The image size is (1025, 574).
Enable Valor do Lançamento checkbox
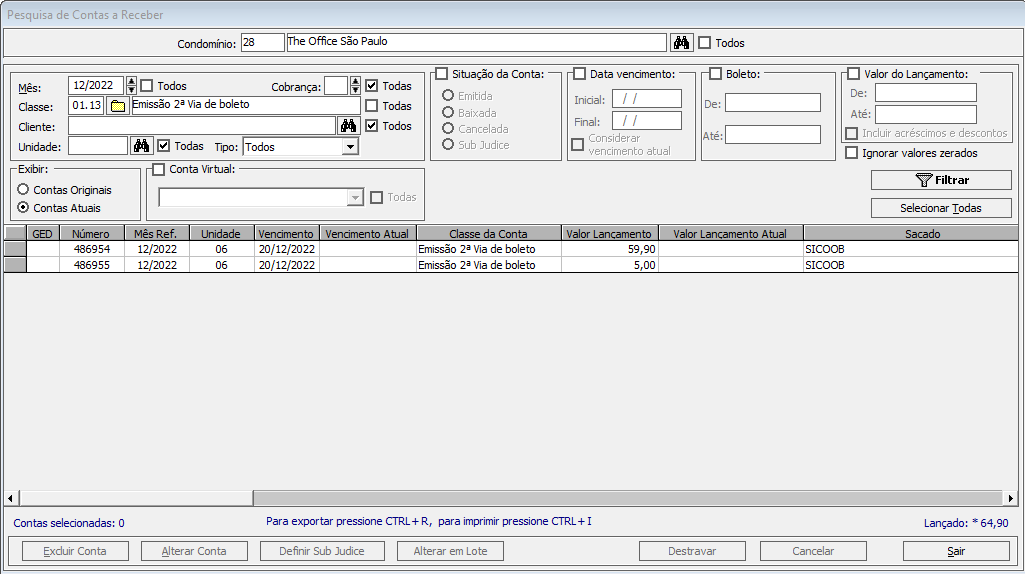tap(854, 74)
